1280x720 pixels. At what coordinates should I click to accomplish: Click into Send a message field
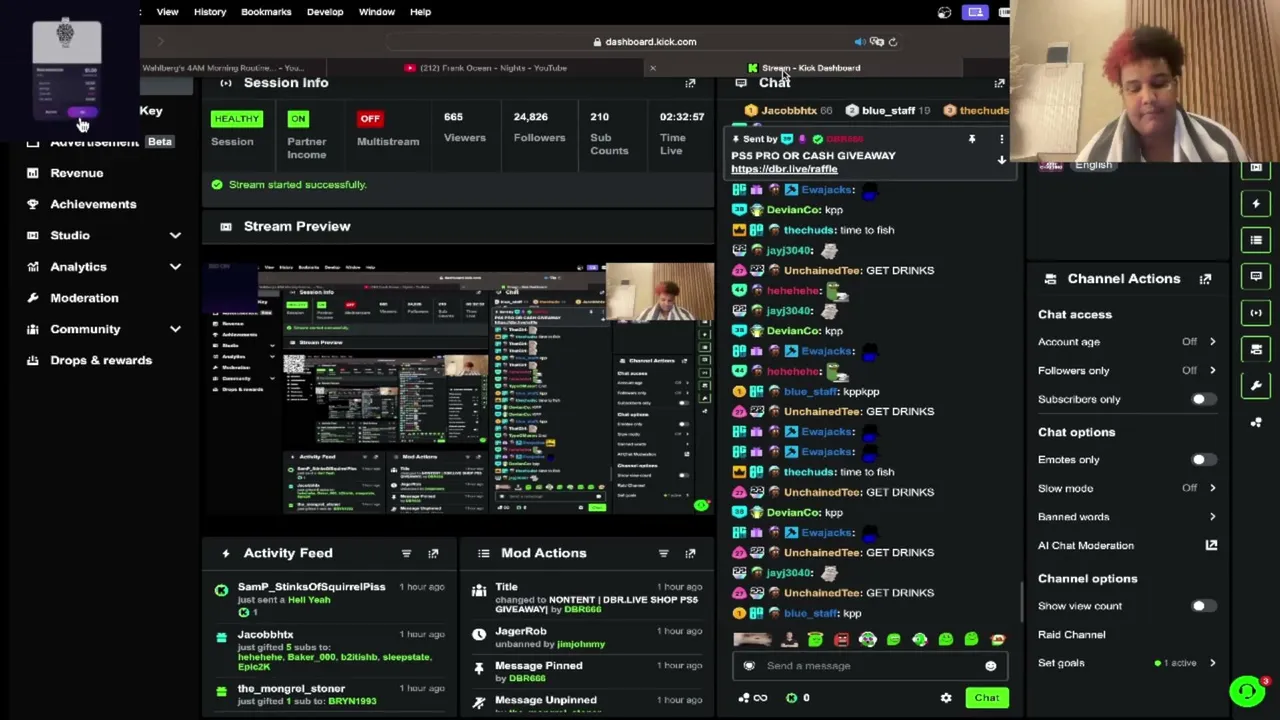point(868,666)
